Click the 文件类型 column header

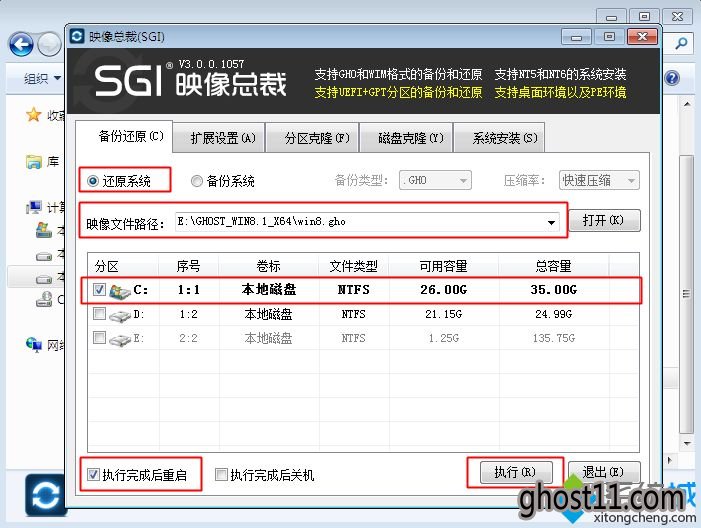click(x=354, y=266)
